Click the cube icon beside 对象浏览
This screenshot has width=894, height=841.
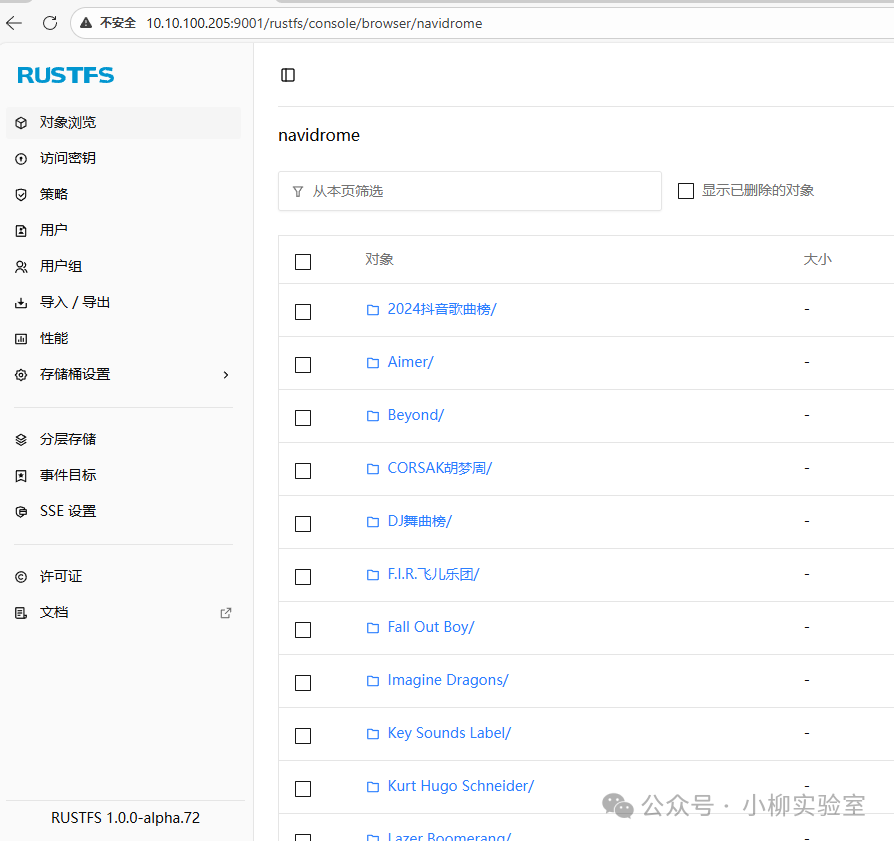[21, 123]
